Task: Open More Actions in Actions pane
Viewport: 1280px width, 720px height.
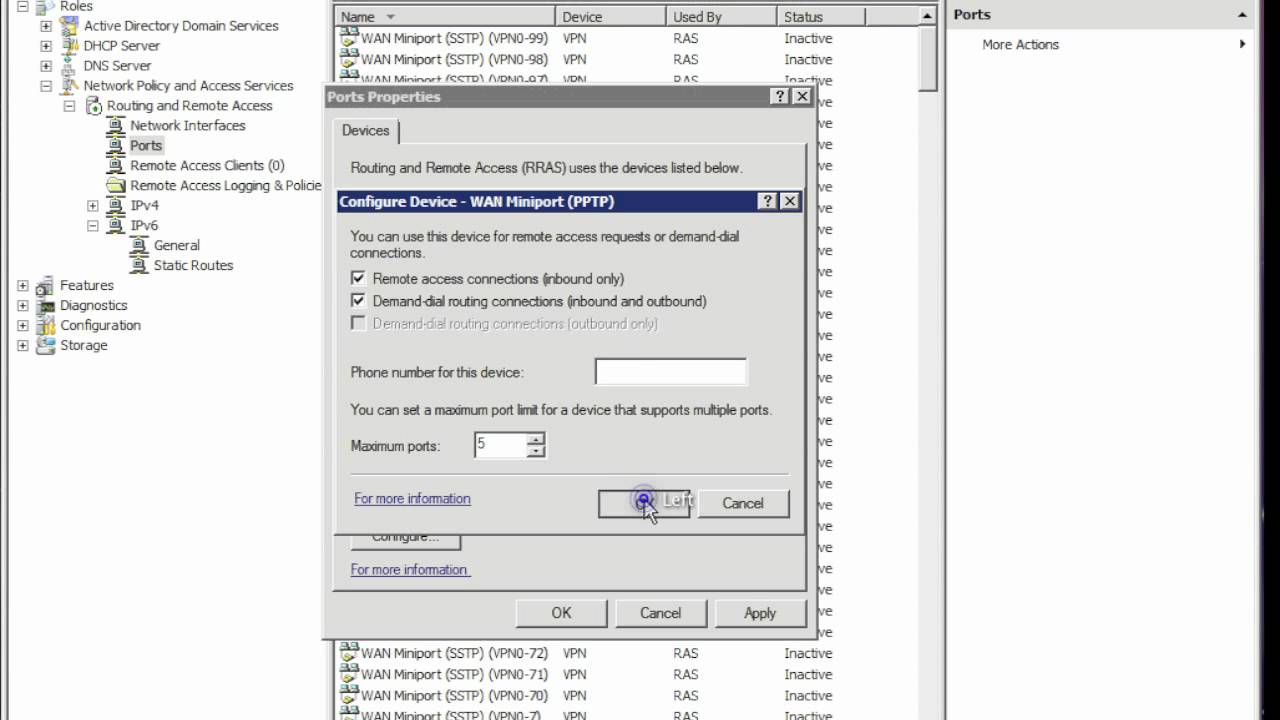Action: (x=1020, y=45)
